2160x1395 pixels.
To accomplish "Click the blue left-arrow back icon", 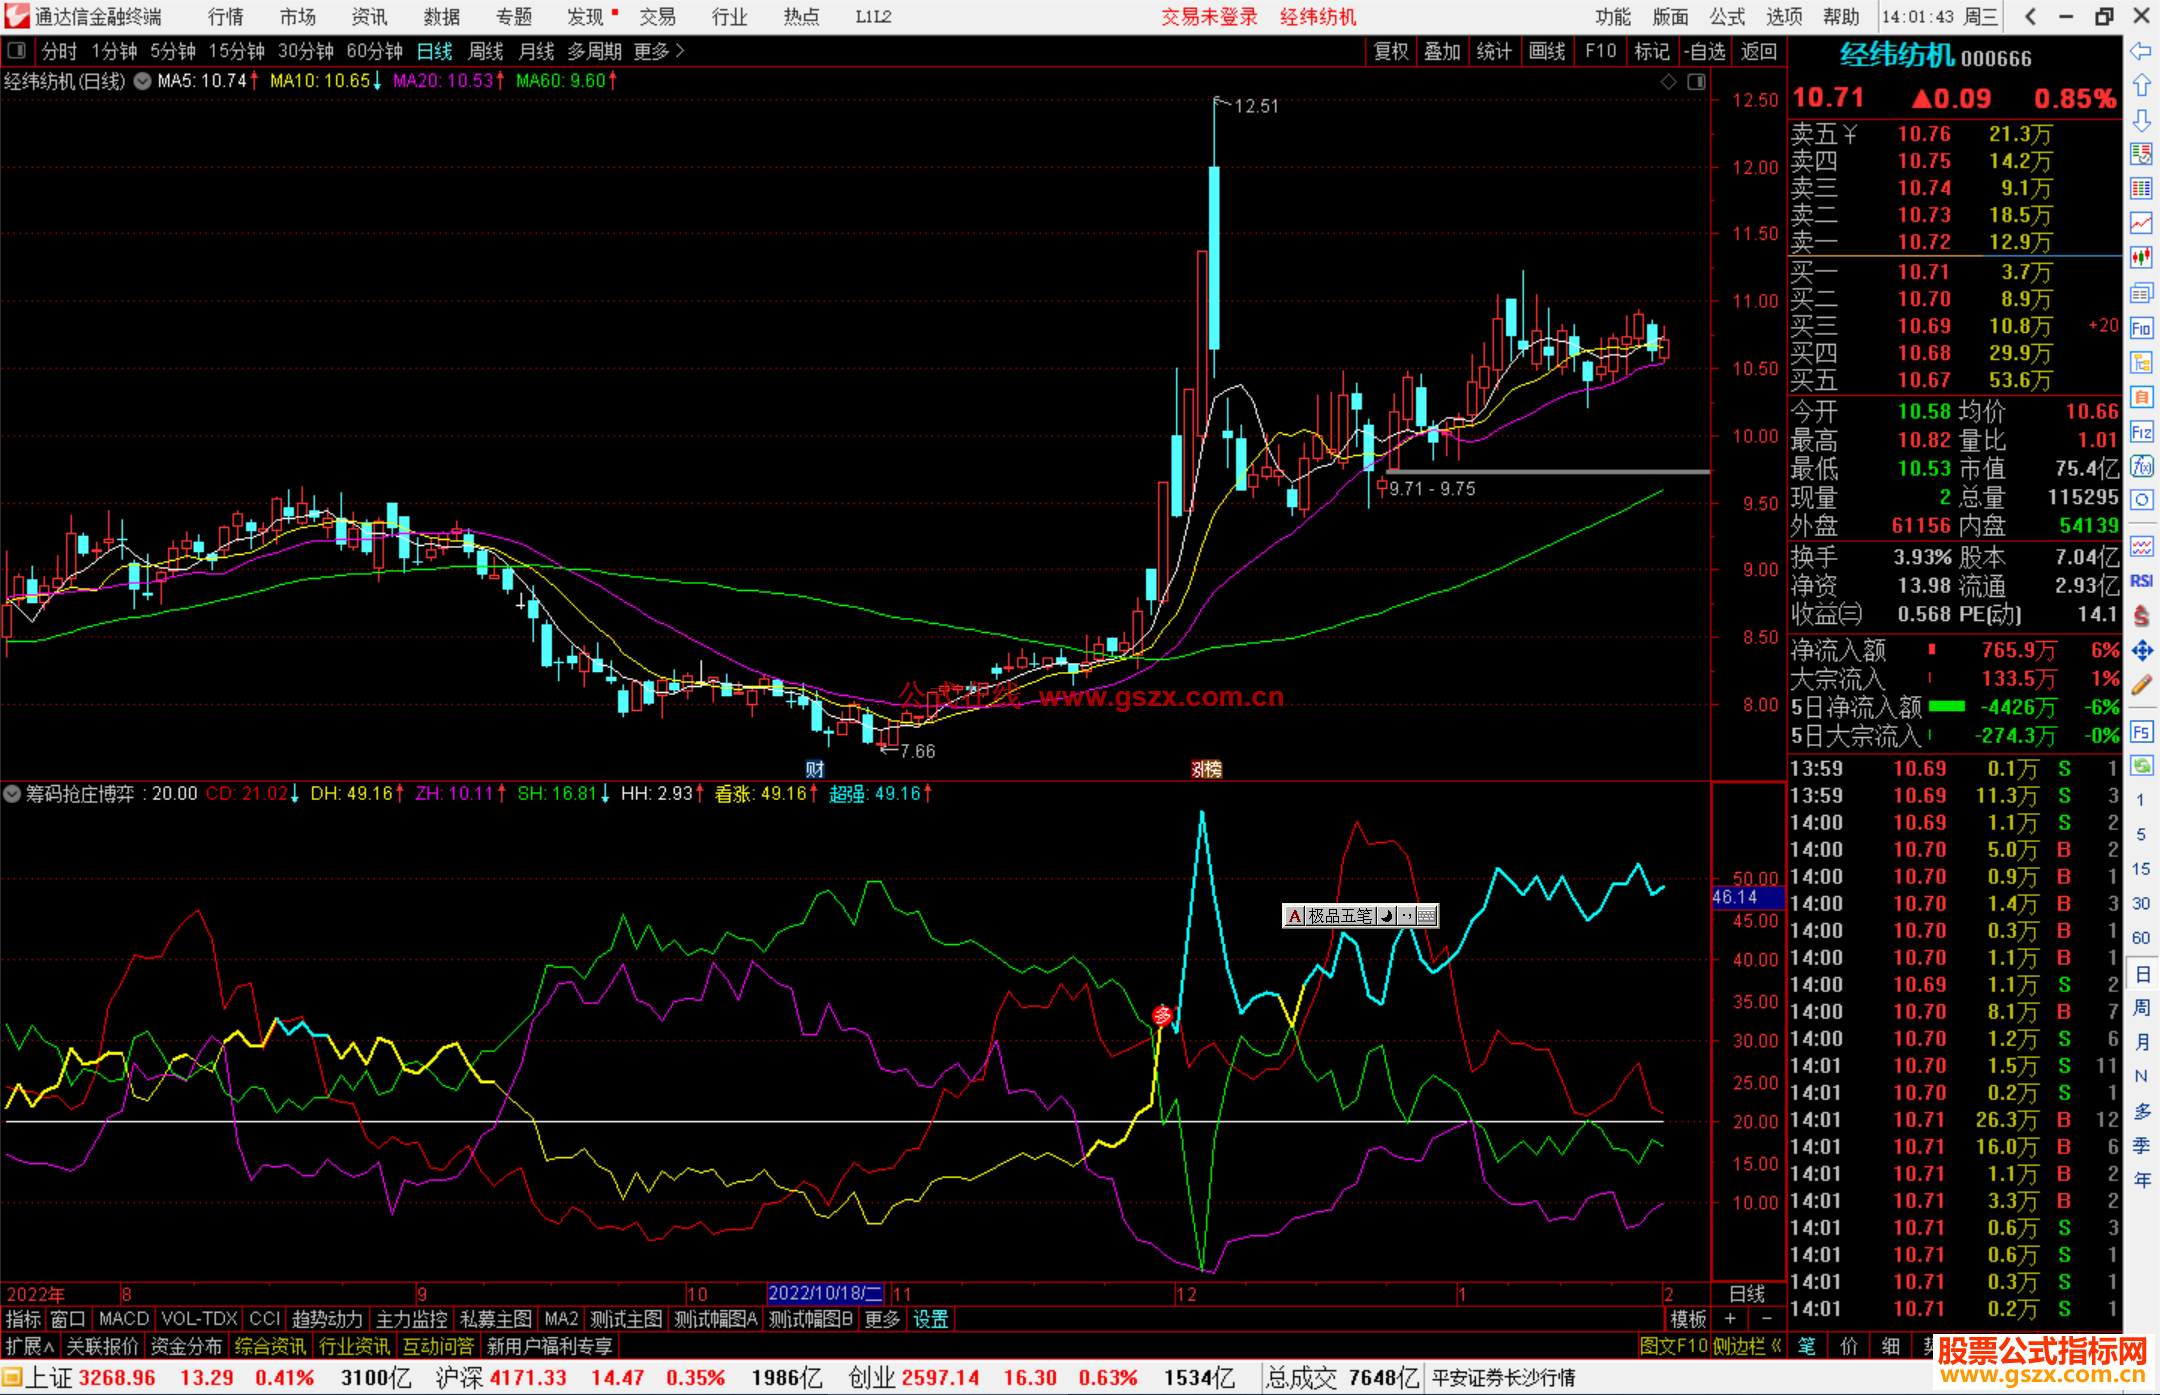I will 2141,51.
